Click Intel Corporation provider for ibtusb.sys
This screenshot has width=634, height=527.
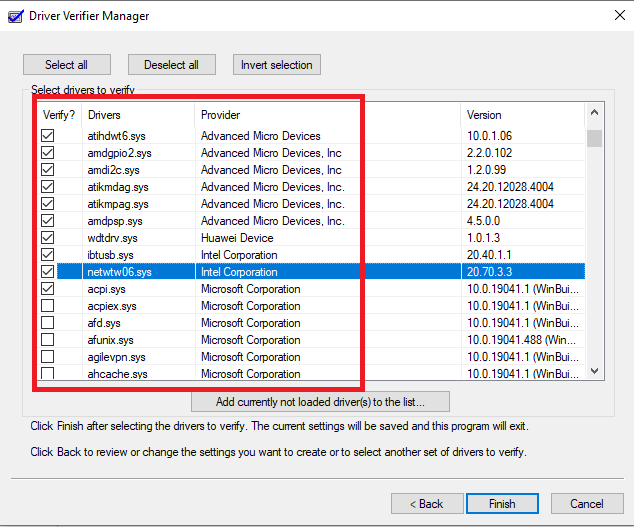tap(239, 255)
